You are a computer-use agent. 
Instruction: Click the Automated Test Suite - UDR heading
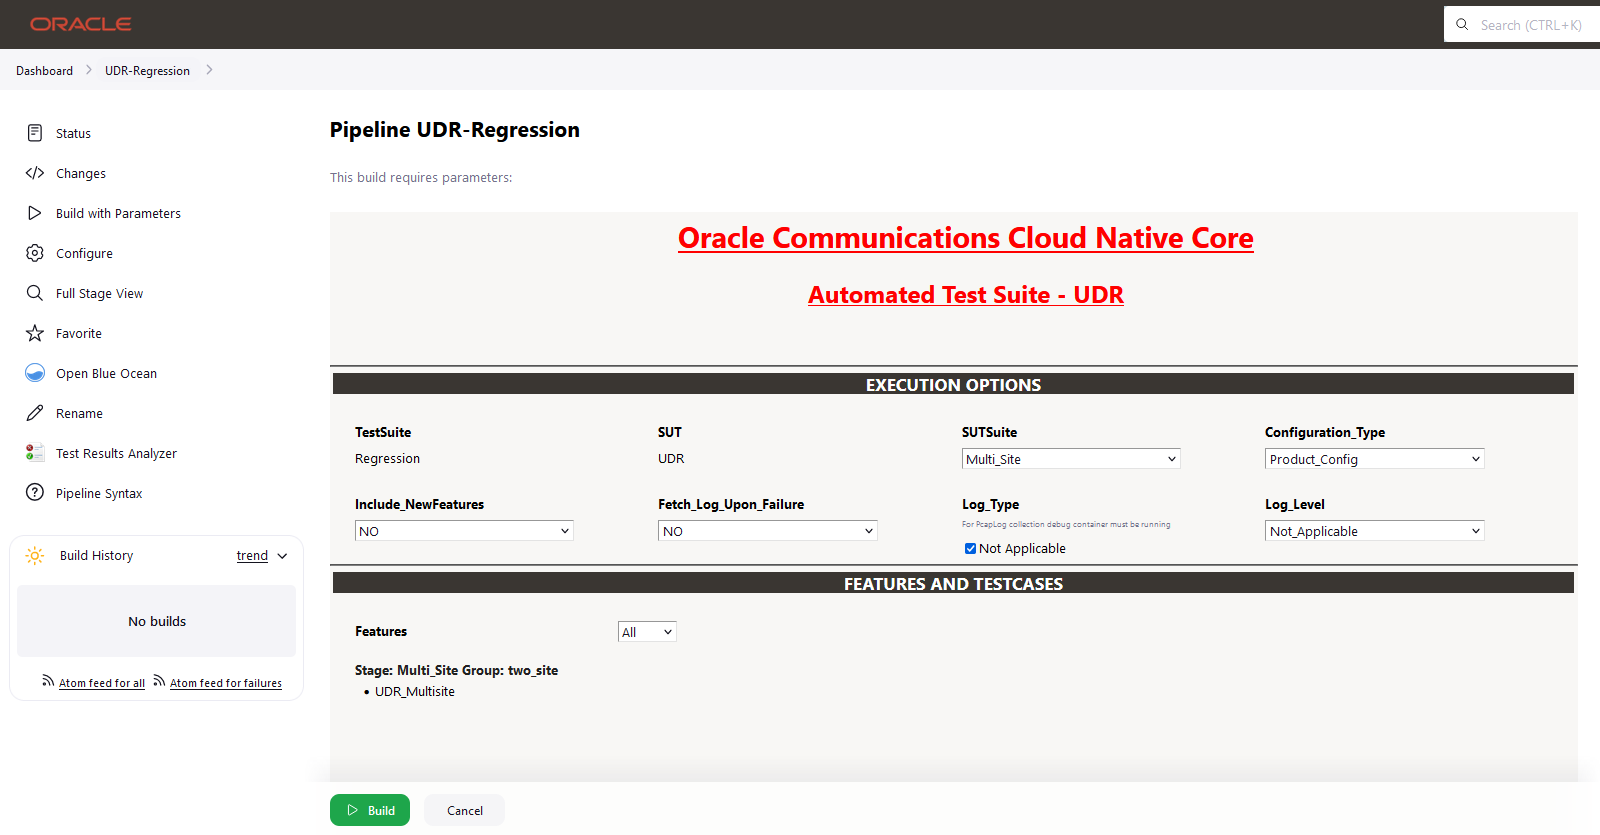966,295
